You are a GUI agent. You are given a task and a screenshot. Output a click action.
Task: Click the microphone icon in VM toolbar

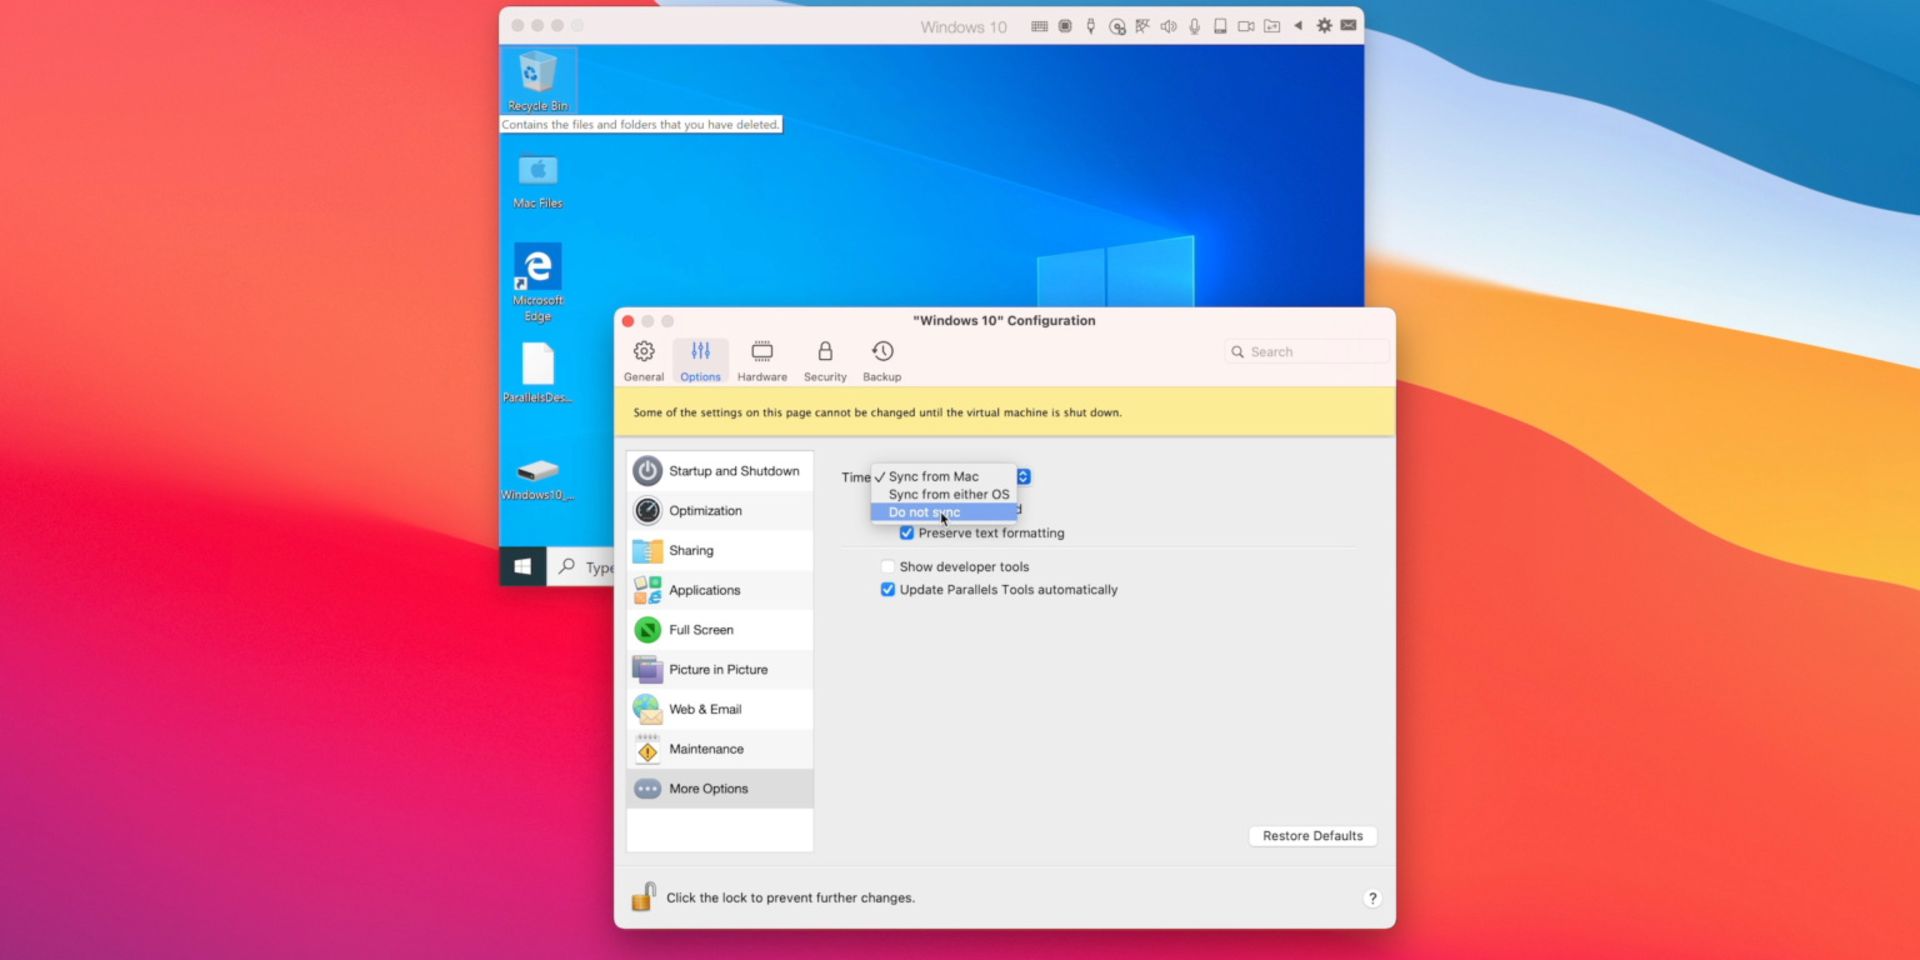pos(1194,26)
